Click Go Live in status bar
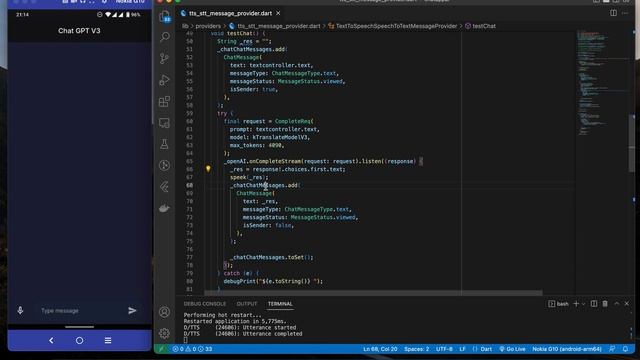This screenshot has height=360, width=640. coord(512,349)
